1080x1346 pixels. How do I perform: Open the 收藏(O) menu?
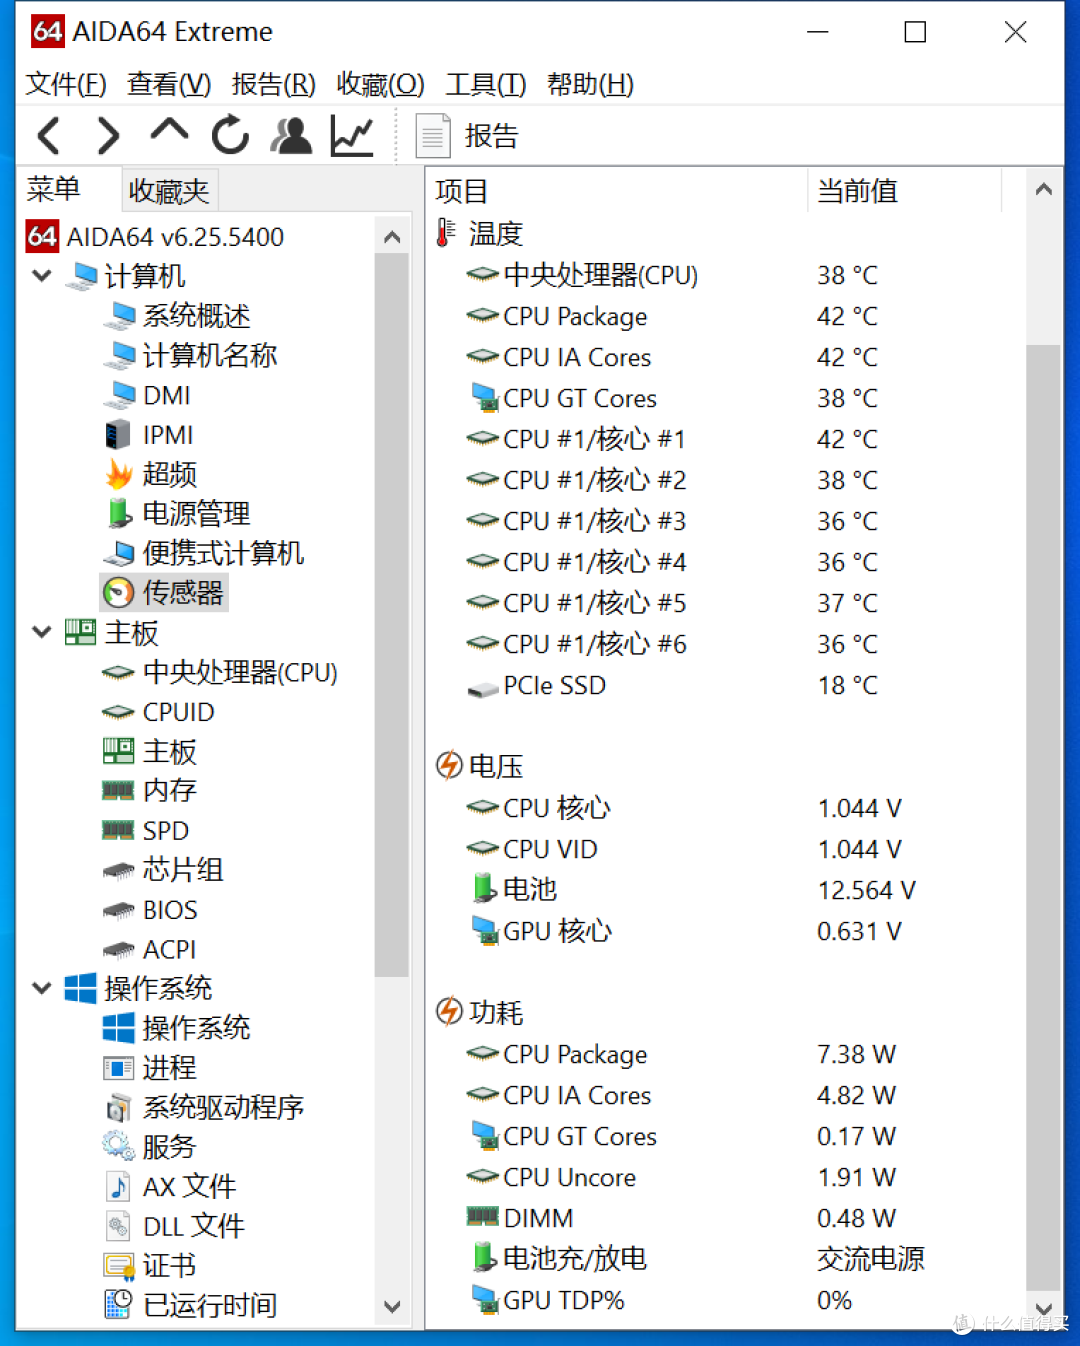[380, 84]
